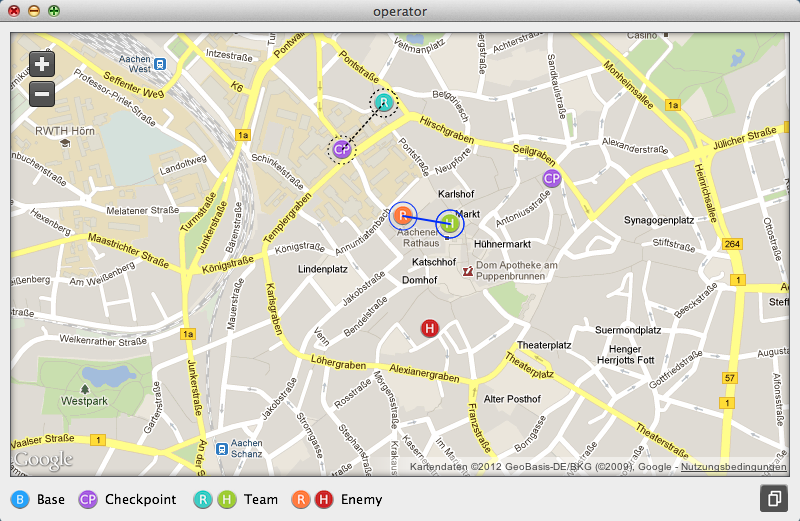Click the Base legend label
The image size is (800, 521).
point(51,499)
